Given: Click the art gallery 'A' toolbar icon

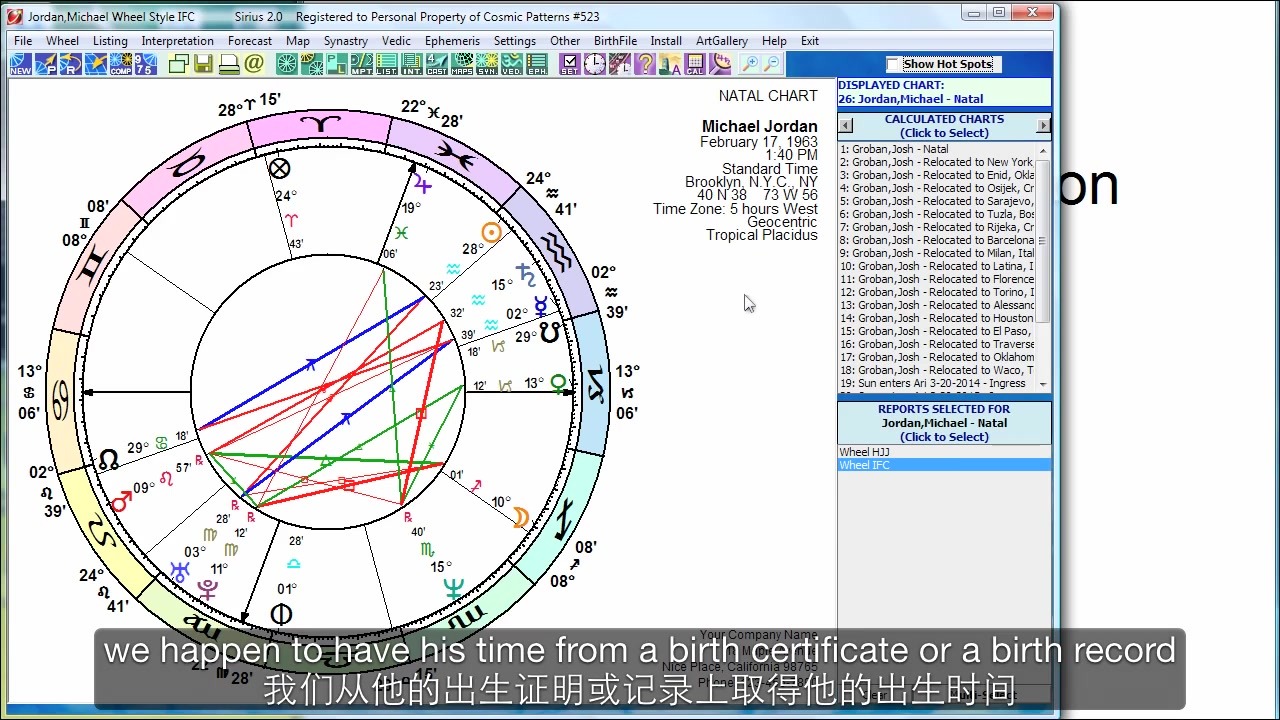Looking at the screenshot, I should coord(670,64).
